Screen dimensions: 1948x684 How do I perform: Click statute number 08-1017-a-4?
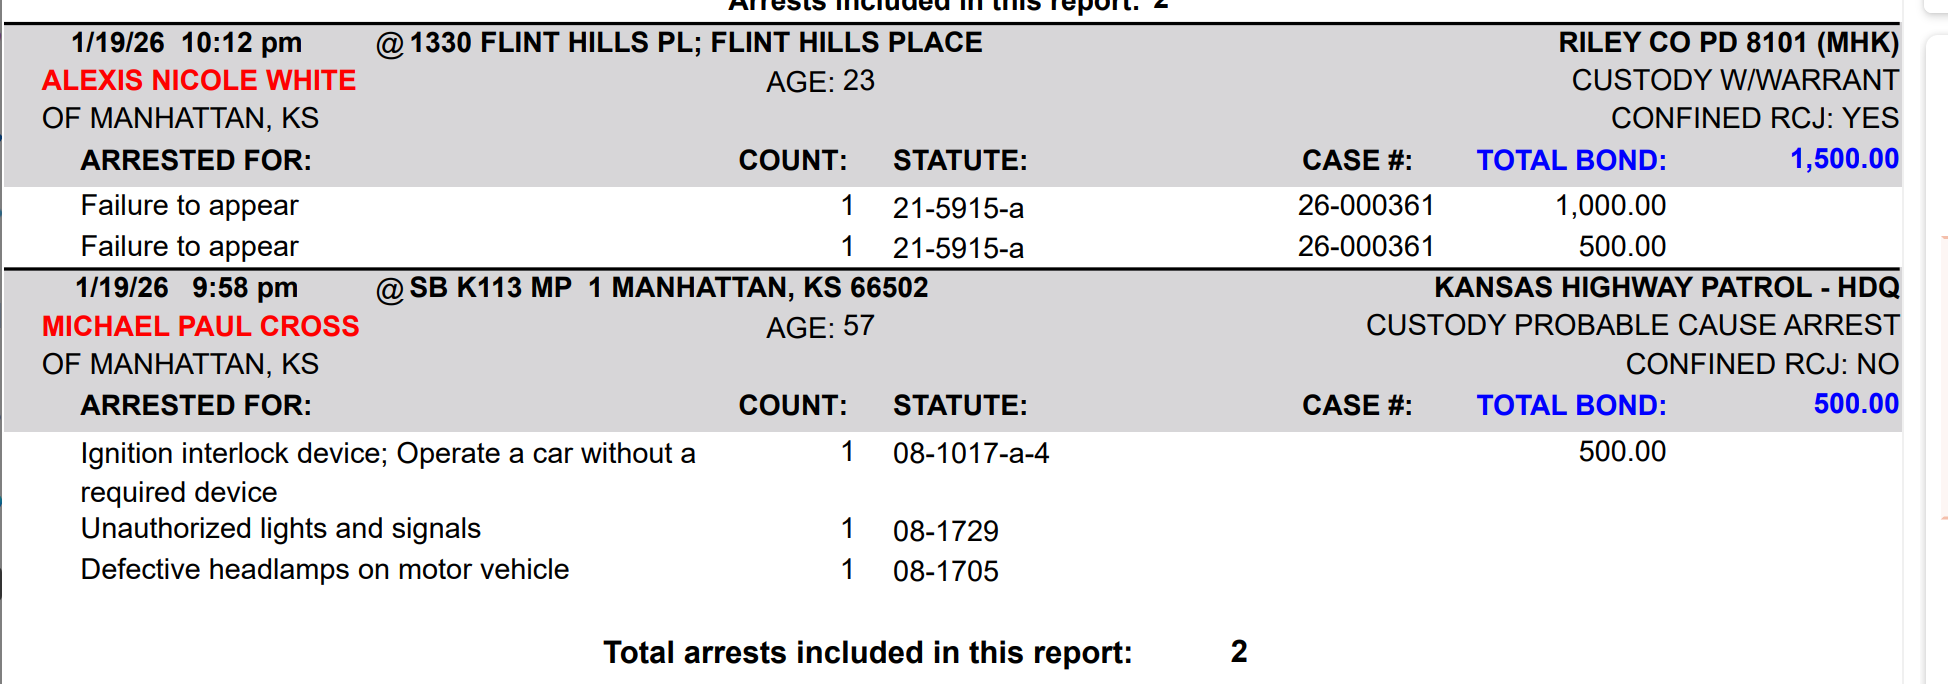pos(970,454)
